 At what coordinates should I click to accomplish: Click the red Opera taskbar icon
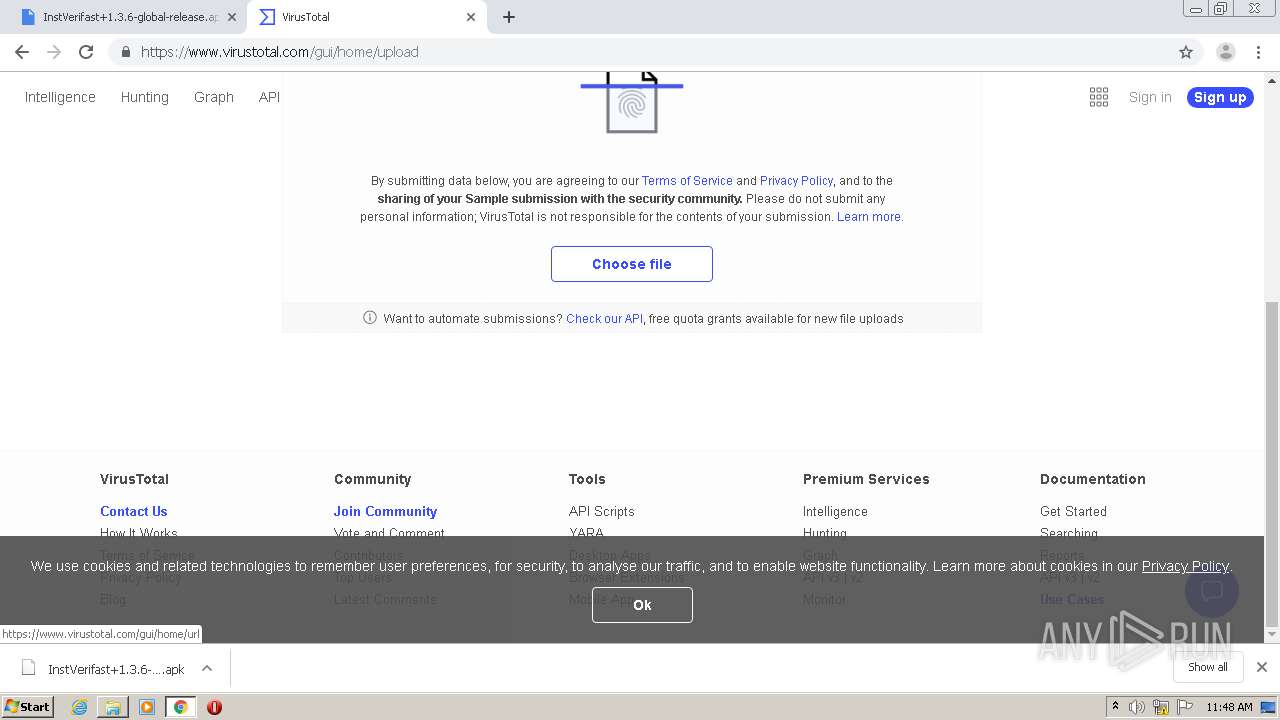214,707
